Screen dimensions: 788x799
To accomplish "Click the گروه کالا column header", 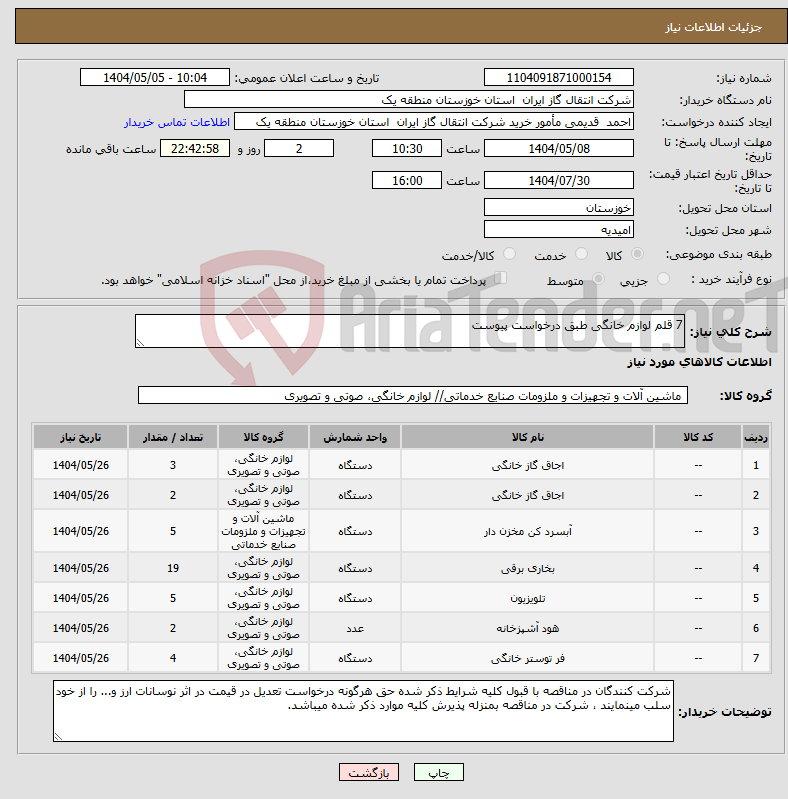I will click(264, 437).
